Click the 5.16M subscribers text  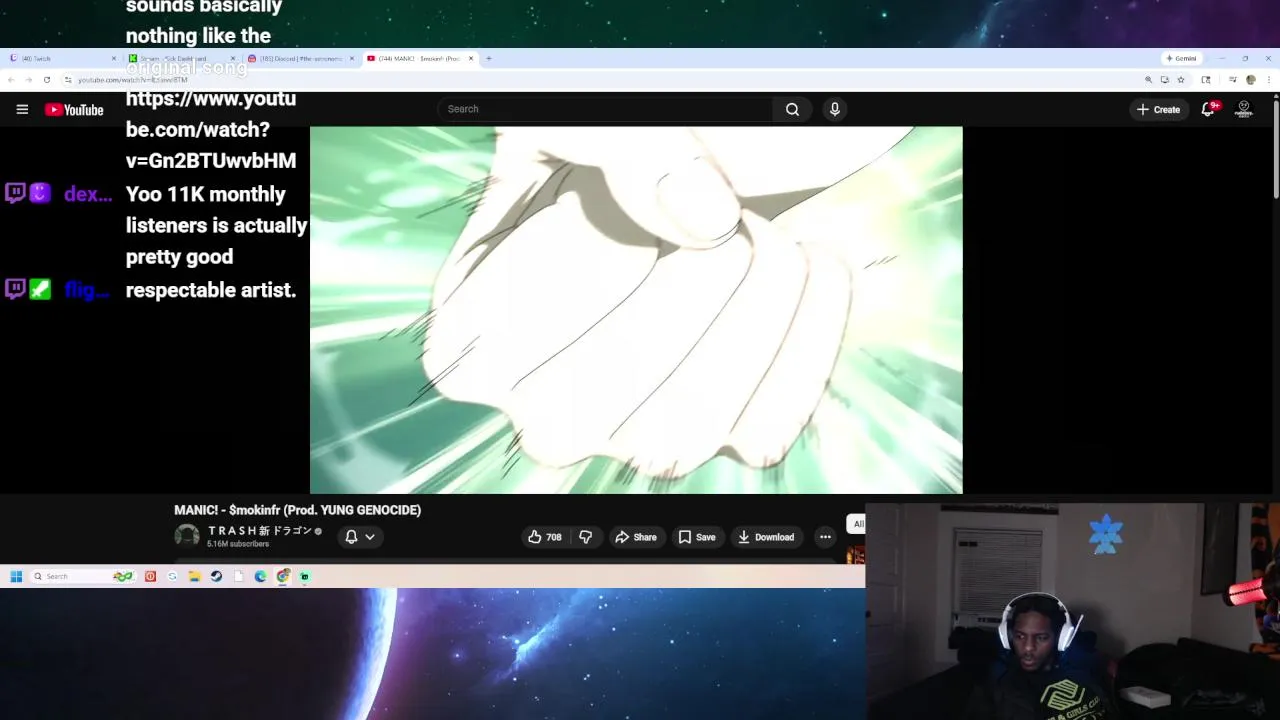pos(238,544)
